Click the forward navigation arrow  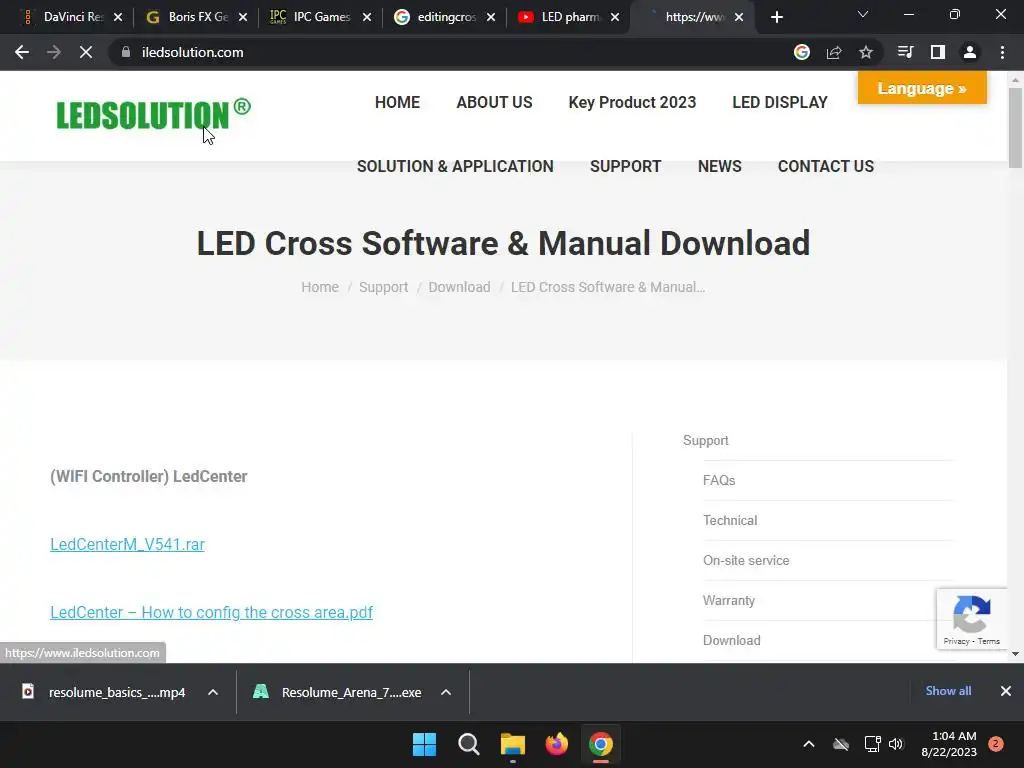coord(54,52)
